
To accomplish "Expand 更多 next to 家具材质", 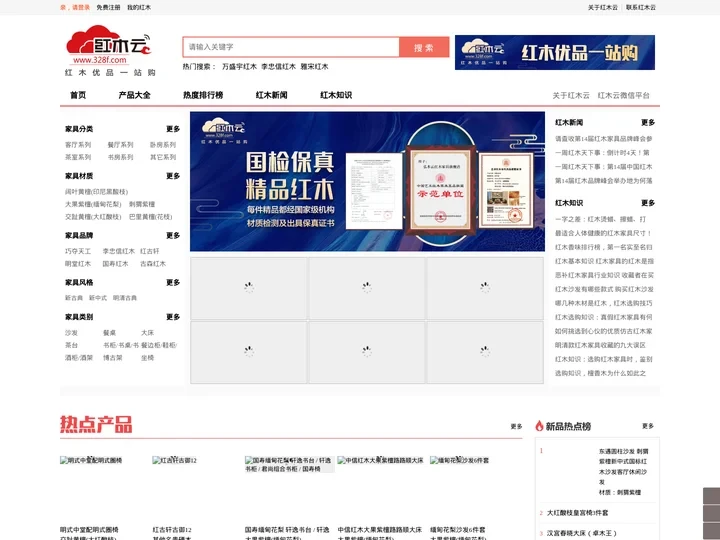I will [173, 176].
